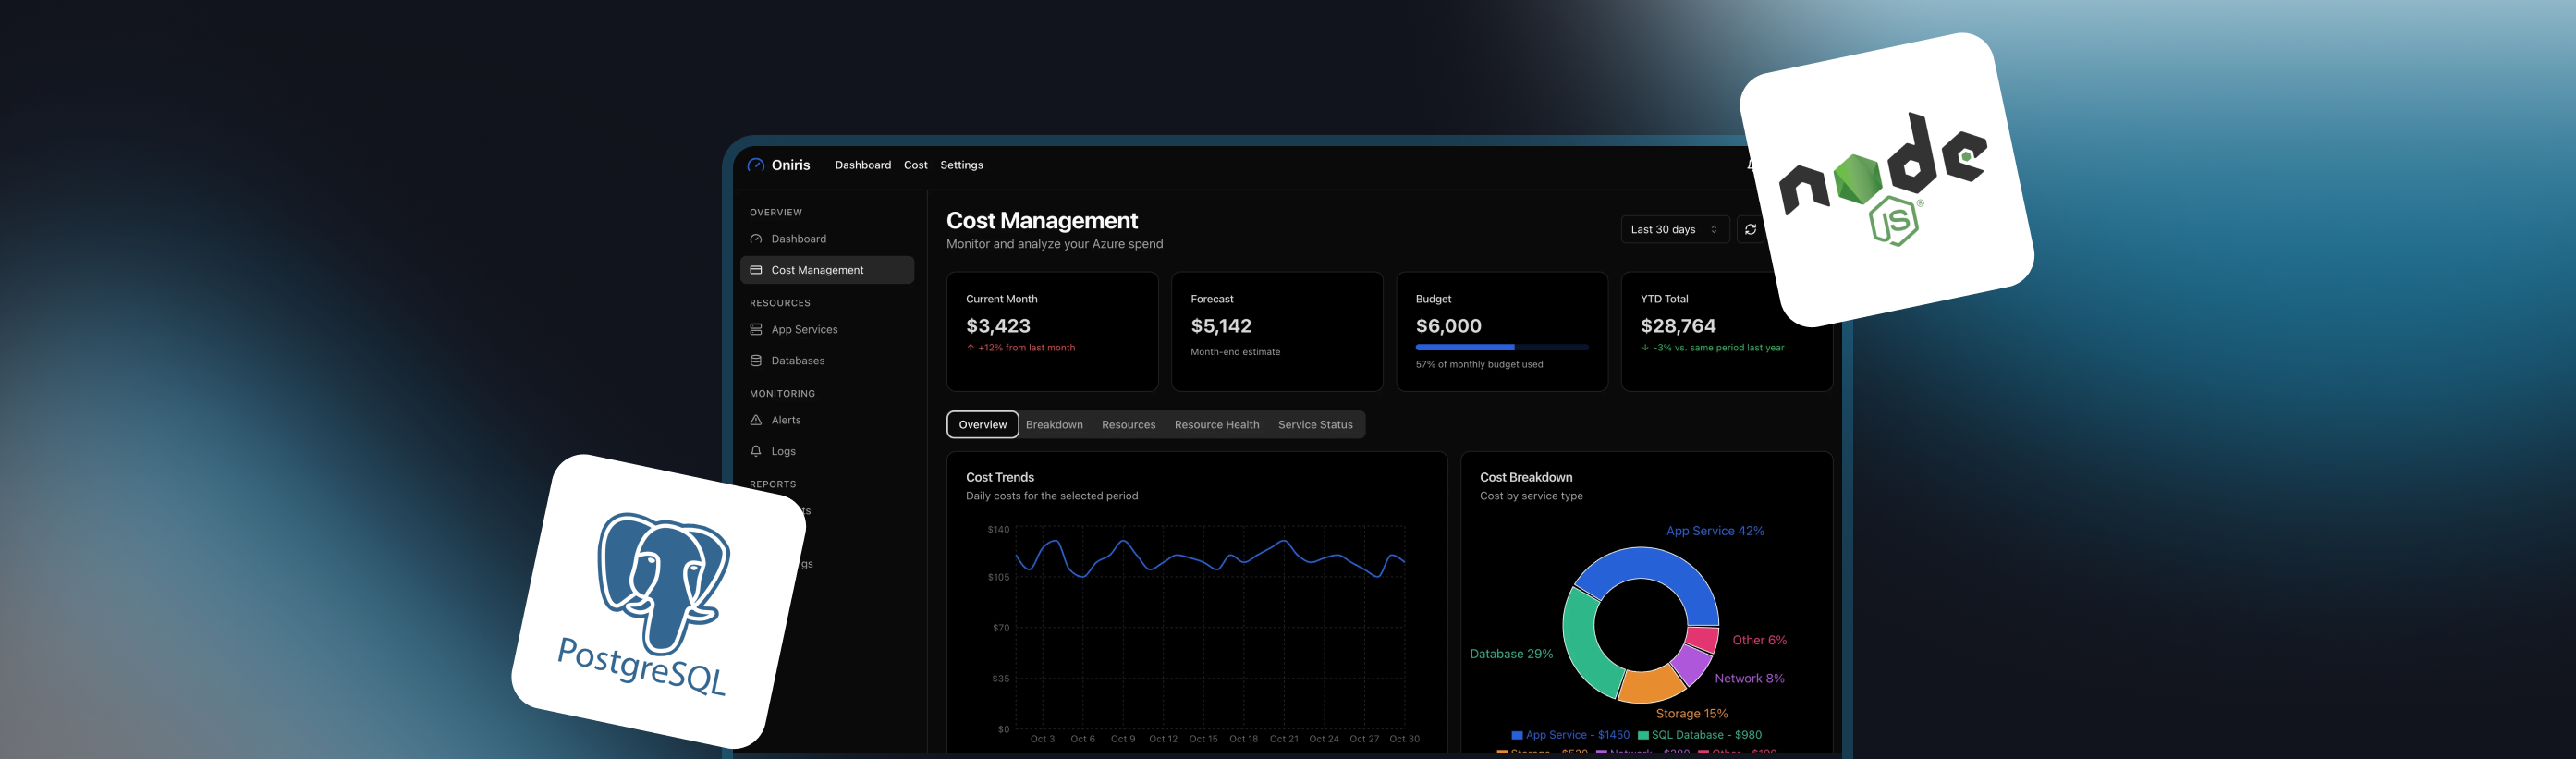Select Dashboard in the top navigation
Screen dimensions: 2576x759
[863, 165]
